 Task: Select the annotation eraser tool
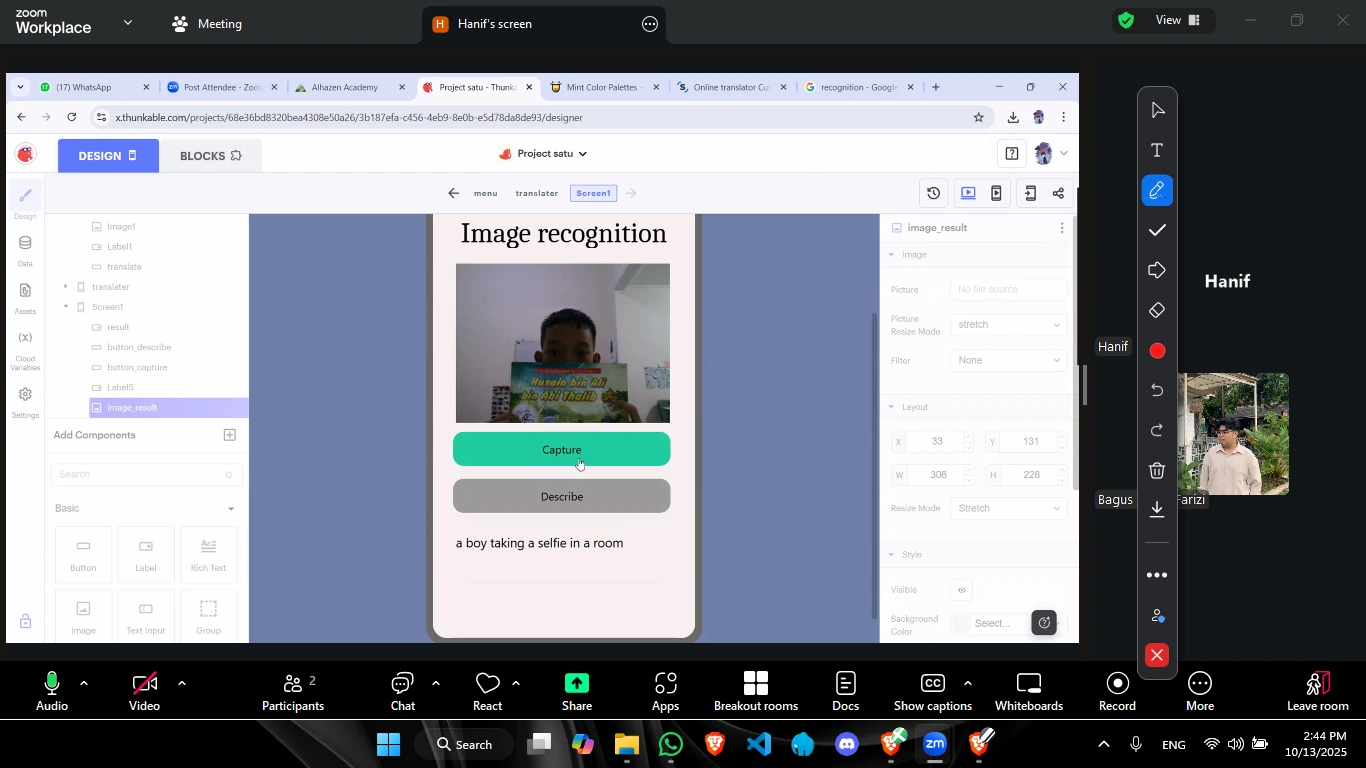pos(1157,311)
